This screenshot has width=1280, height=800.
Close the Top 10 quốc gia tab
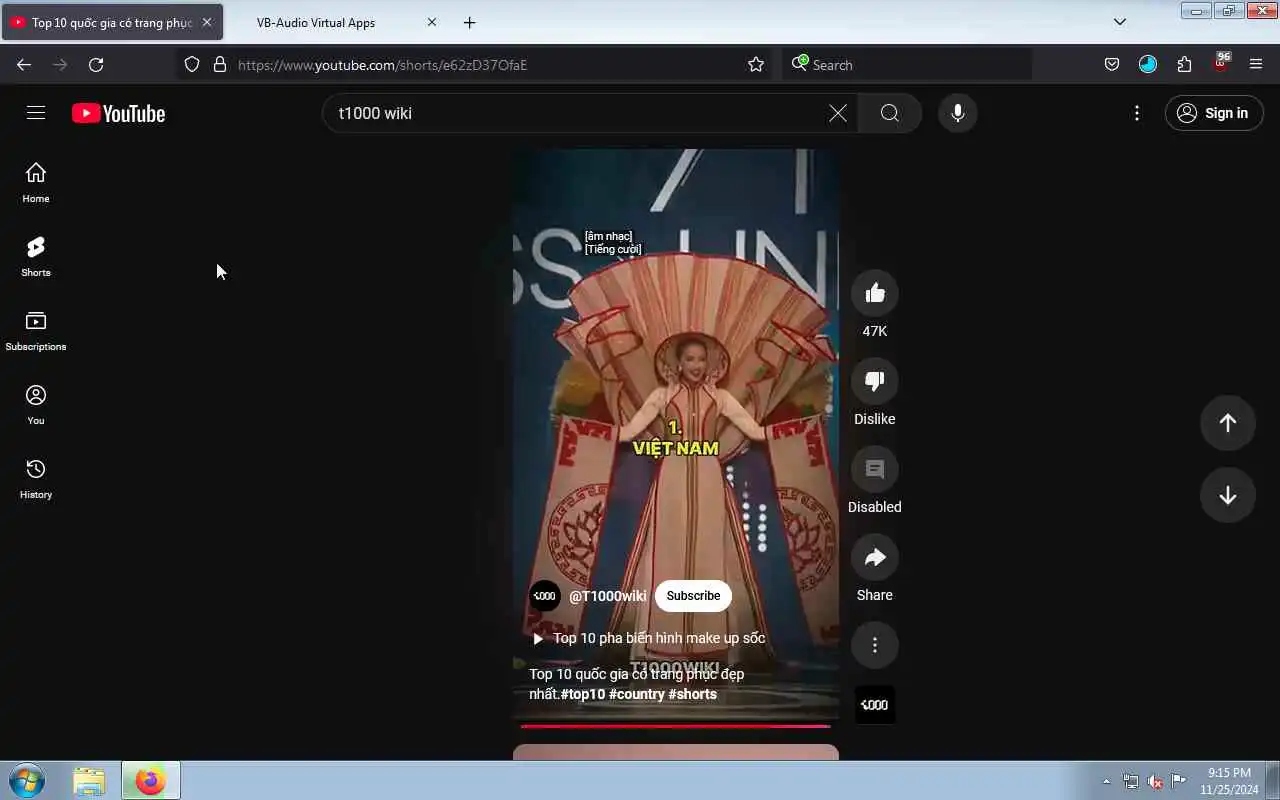(207, 22)
